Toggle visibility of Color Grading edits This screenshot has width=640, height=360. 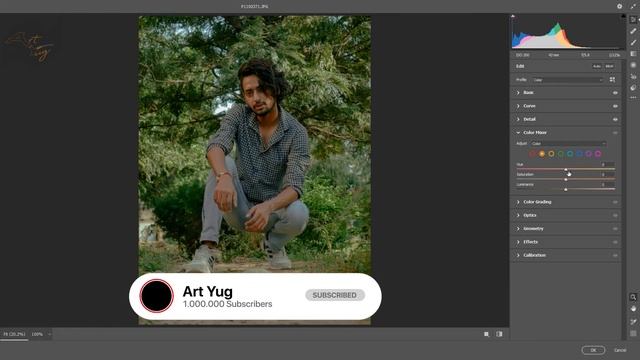[615, 202]
